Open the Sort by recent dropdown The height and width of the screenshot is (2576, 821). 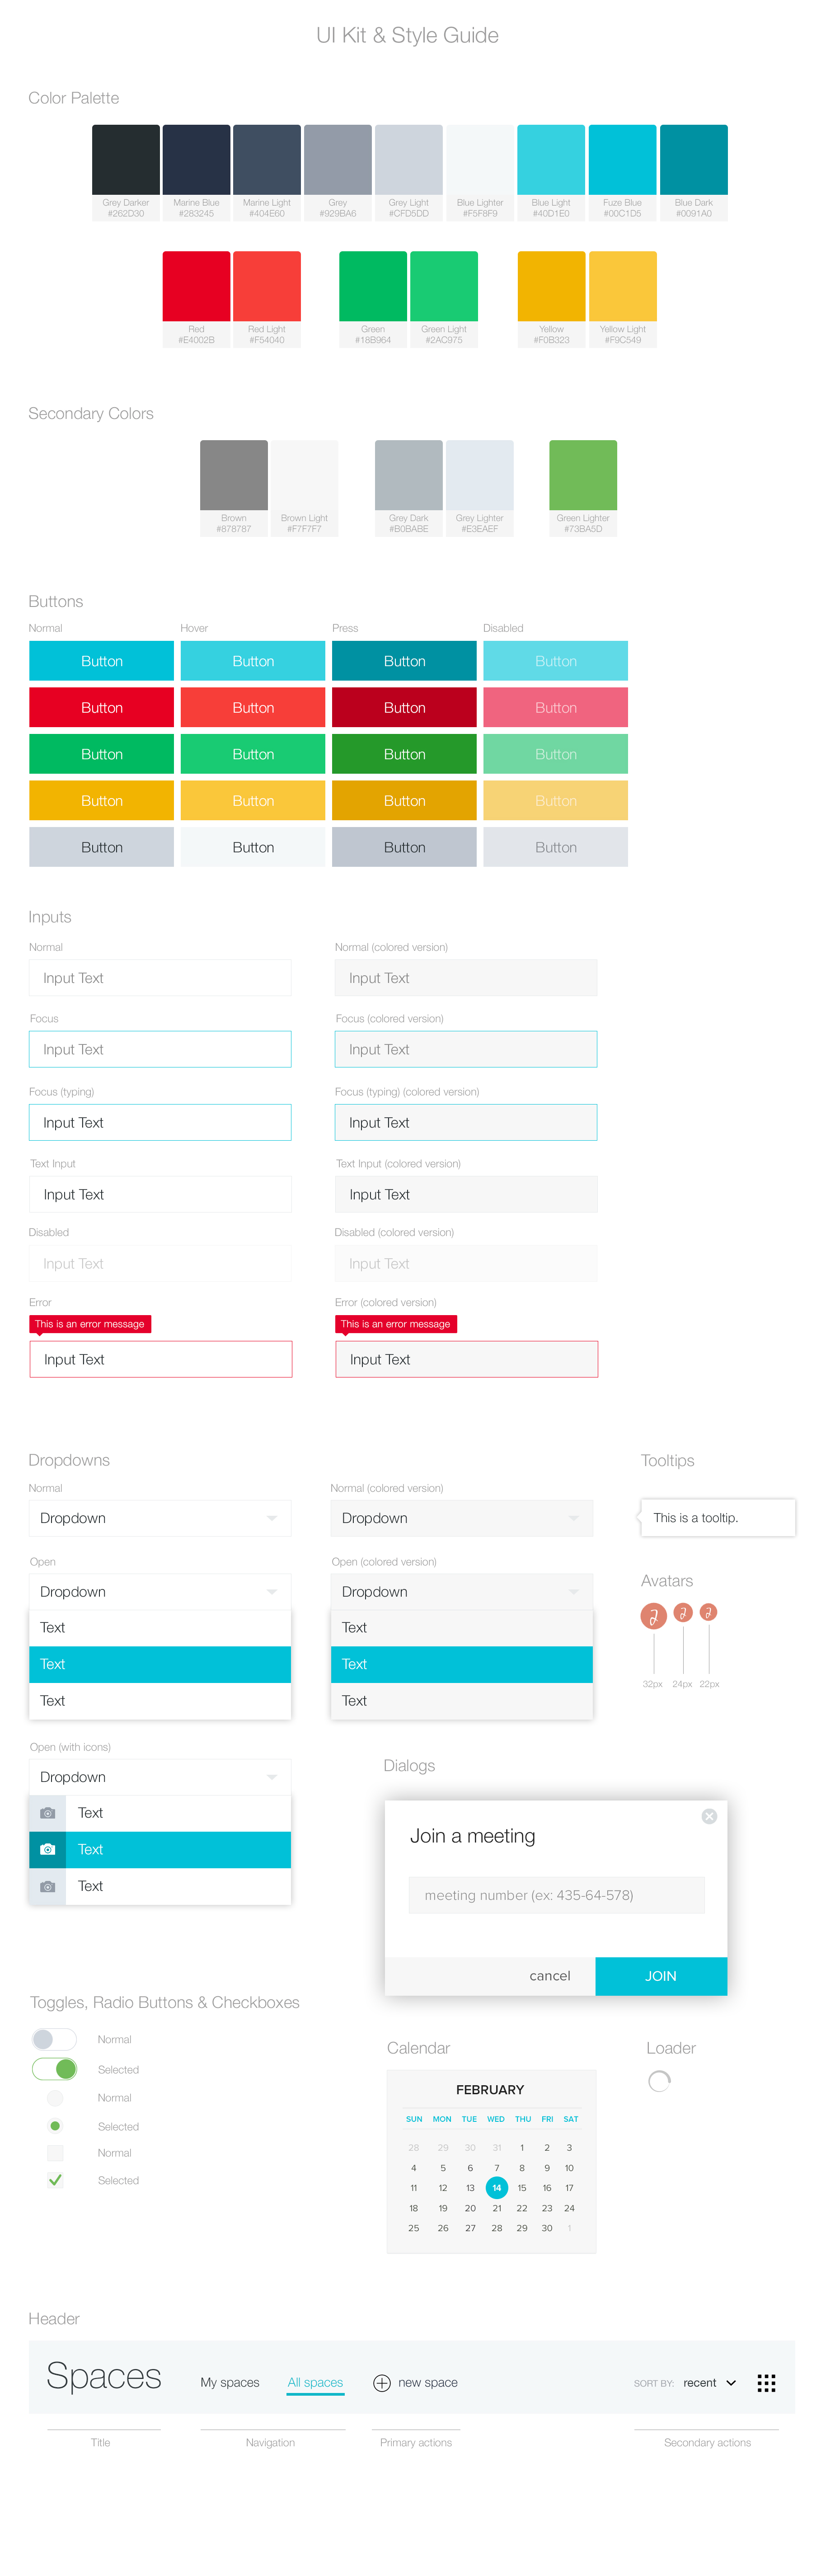[x=709, y=2383]
